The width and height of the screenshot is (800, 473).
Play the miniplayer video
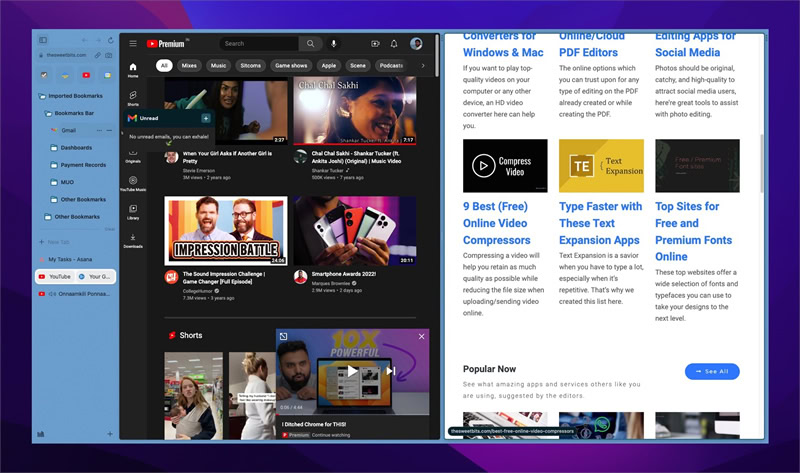[352, 371]
